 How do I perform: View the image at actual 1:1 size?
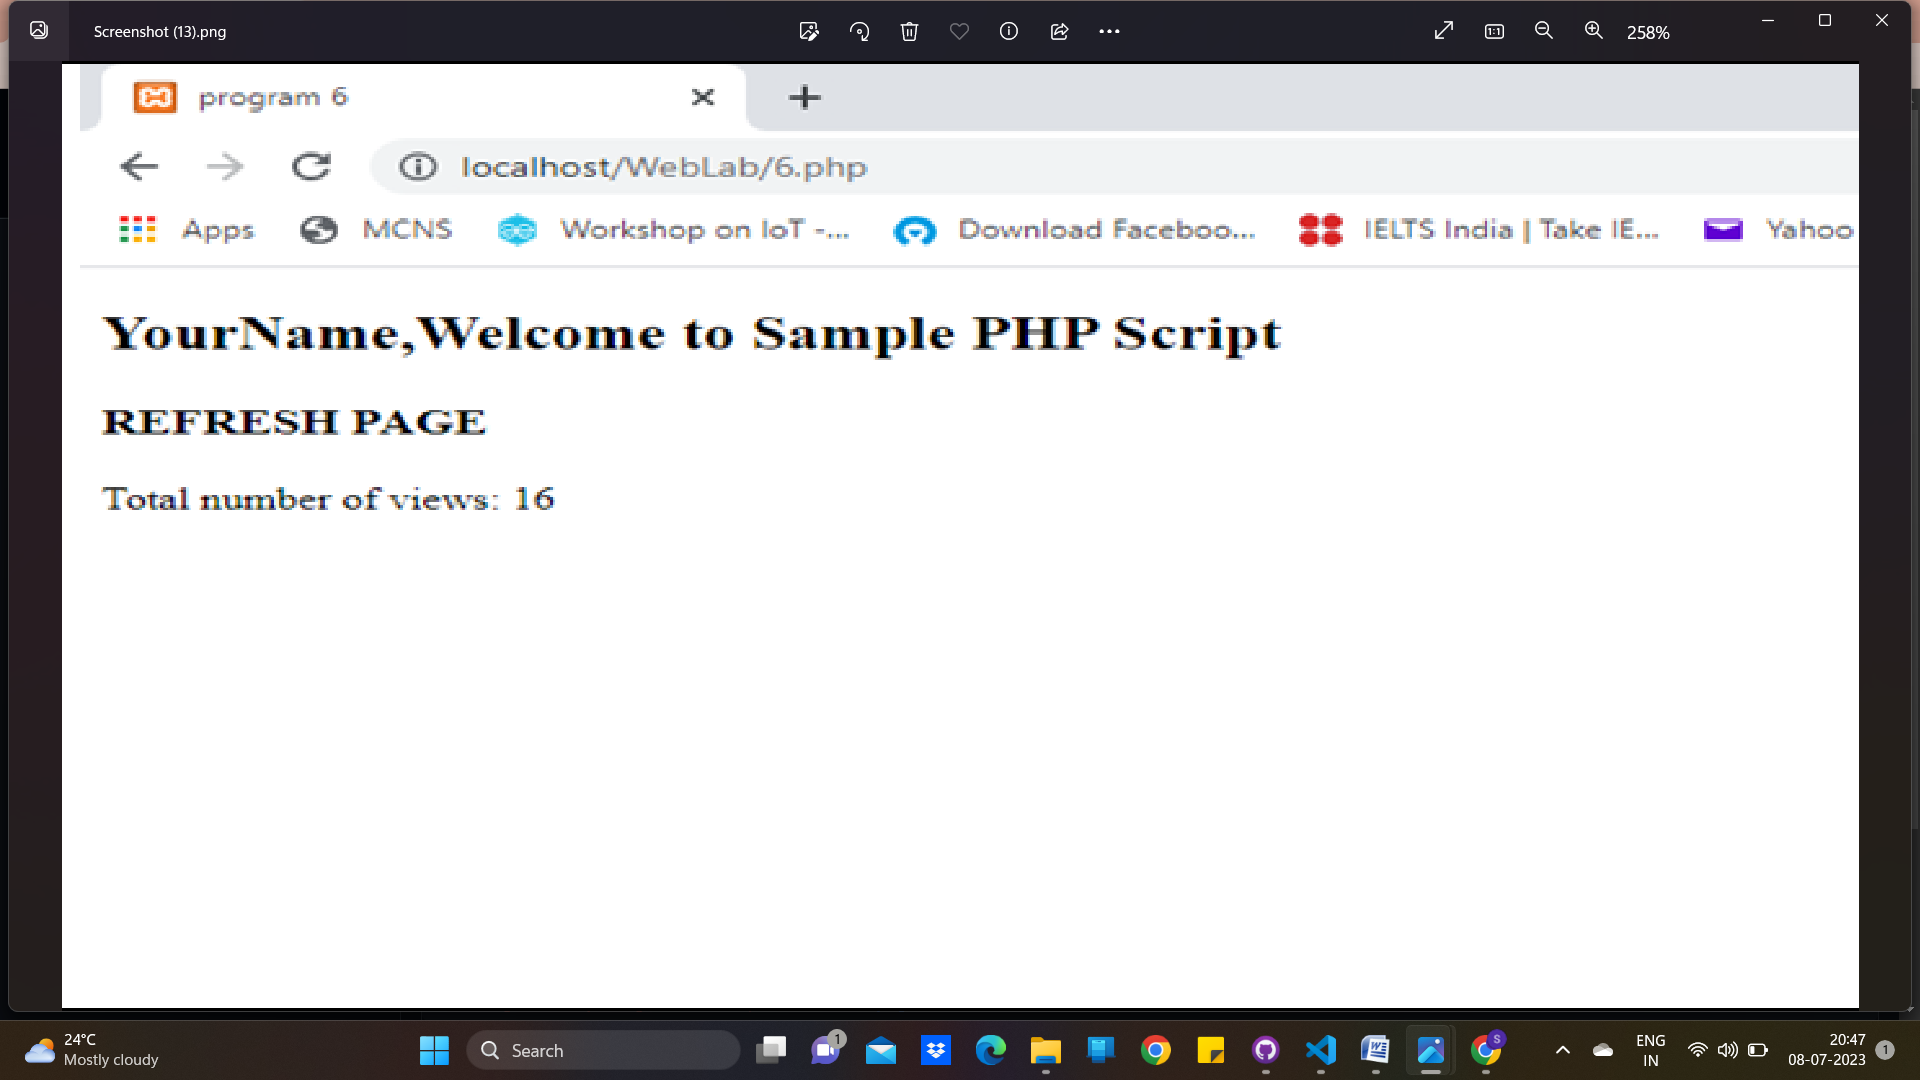coord(1493,31)
